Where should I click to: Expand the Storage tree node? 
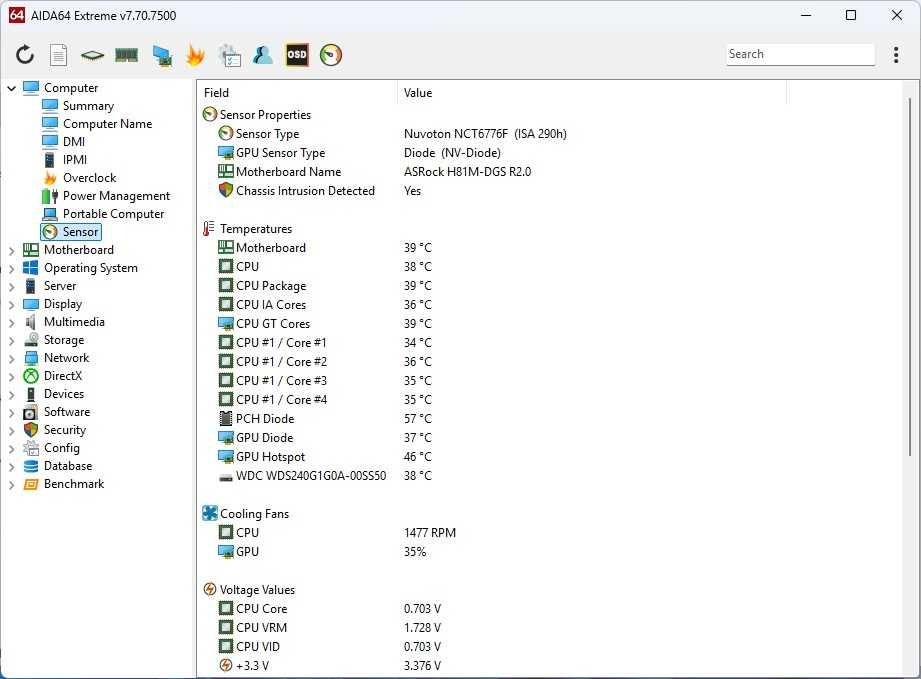pos(11,341)
